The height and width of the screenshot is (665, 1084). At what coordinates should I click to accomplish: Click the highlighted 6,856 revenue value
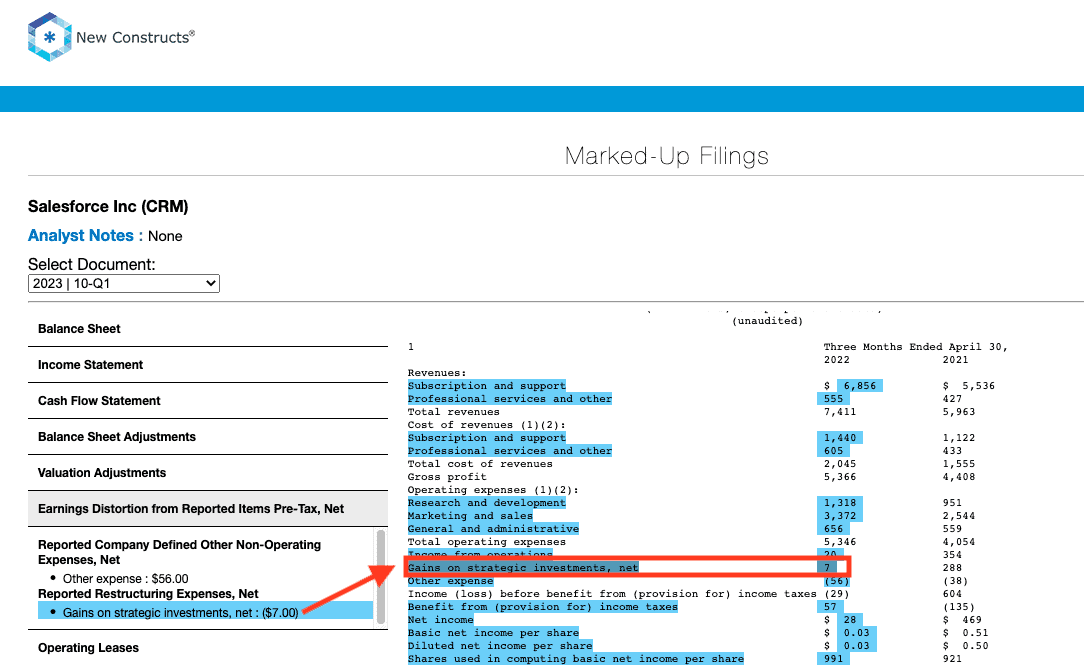coord(859,386)
